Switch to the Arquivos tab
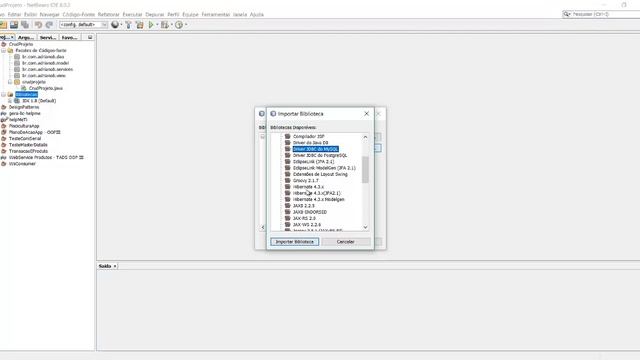Screen dimensions: 640x360 (26, 38)
